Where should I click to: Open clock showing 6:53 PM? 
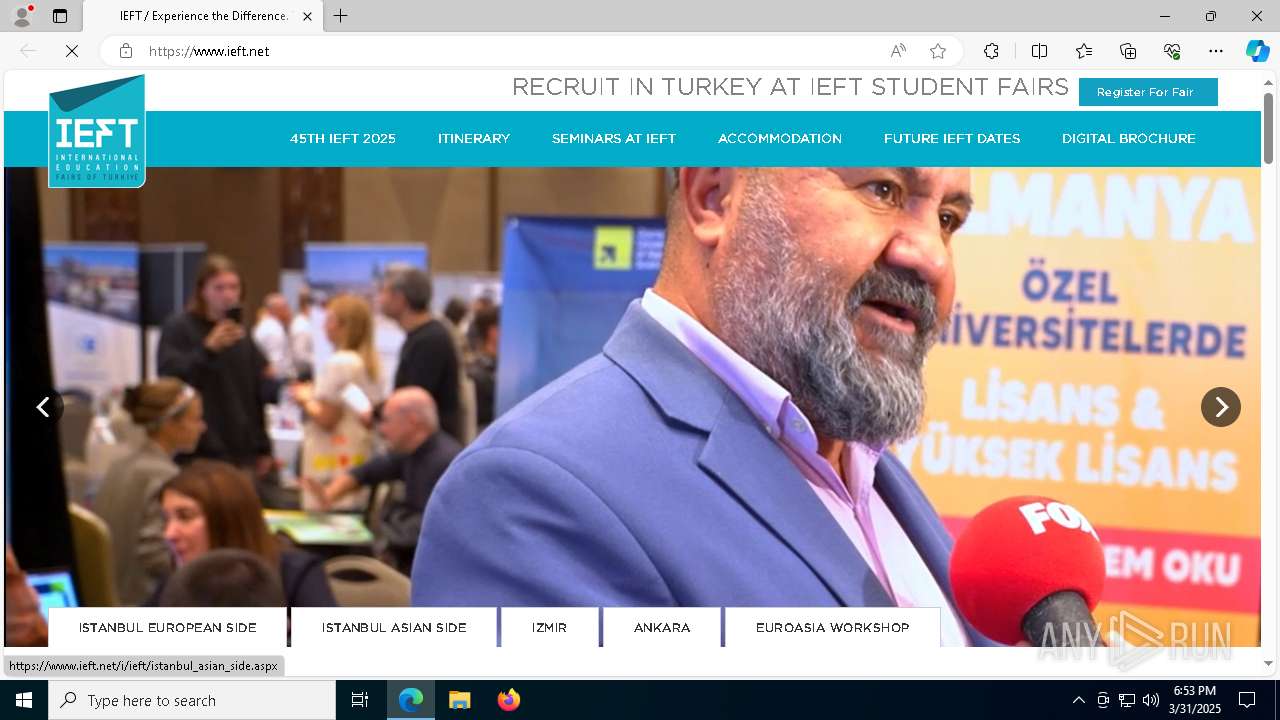1195,700
